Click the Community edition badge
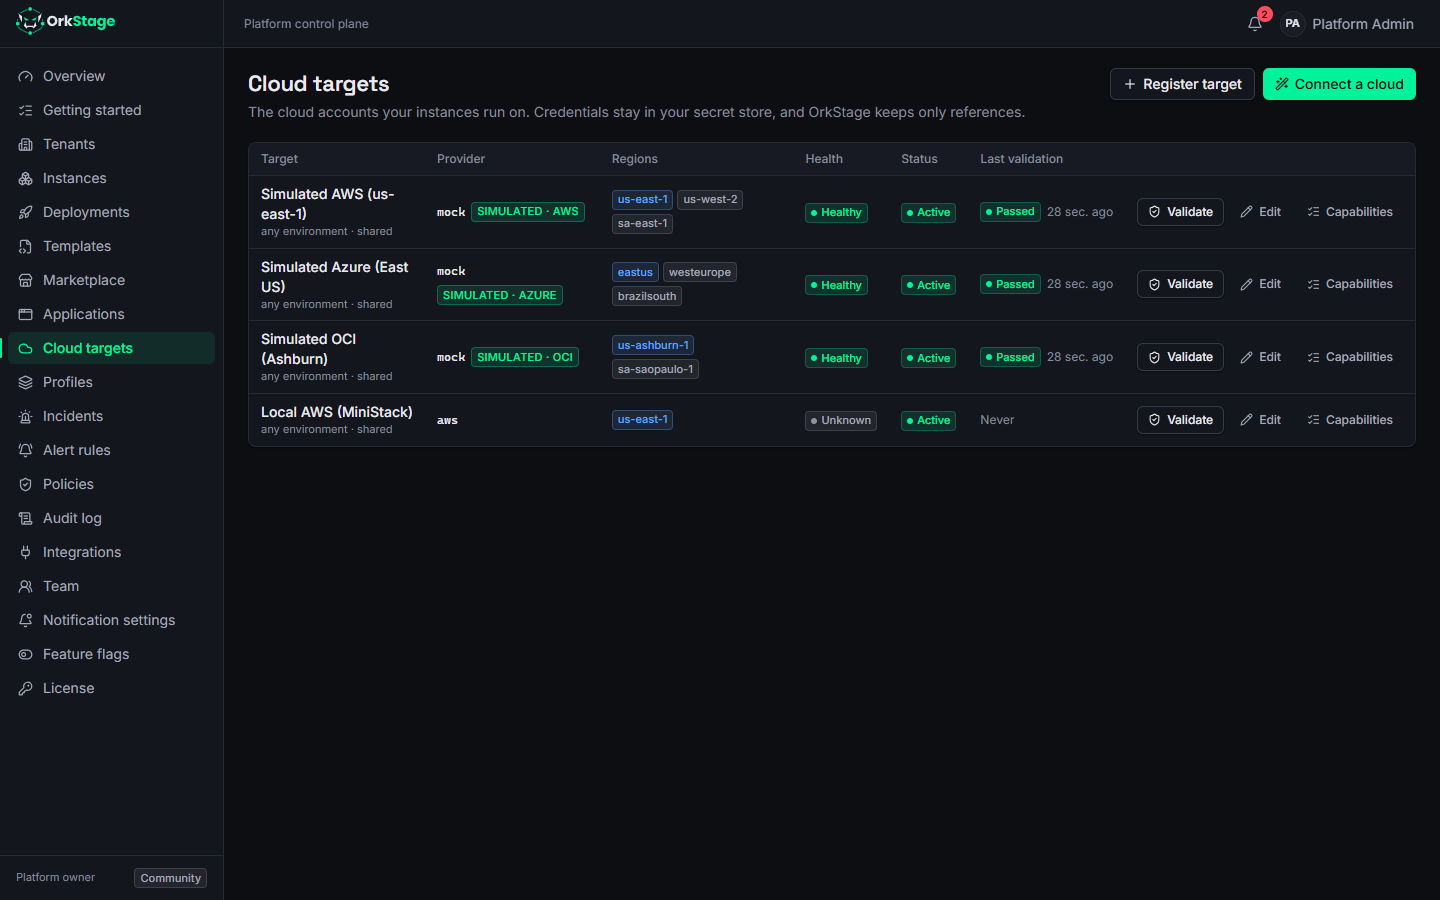The width and height of the screenshot is (1440, 900). (170, 878)
